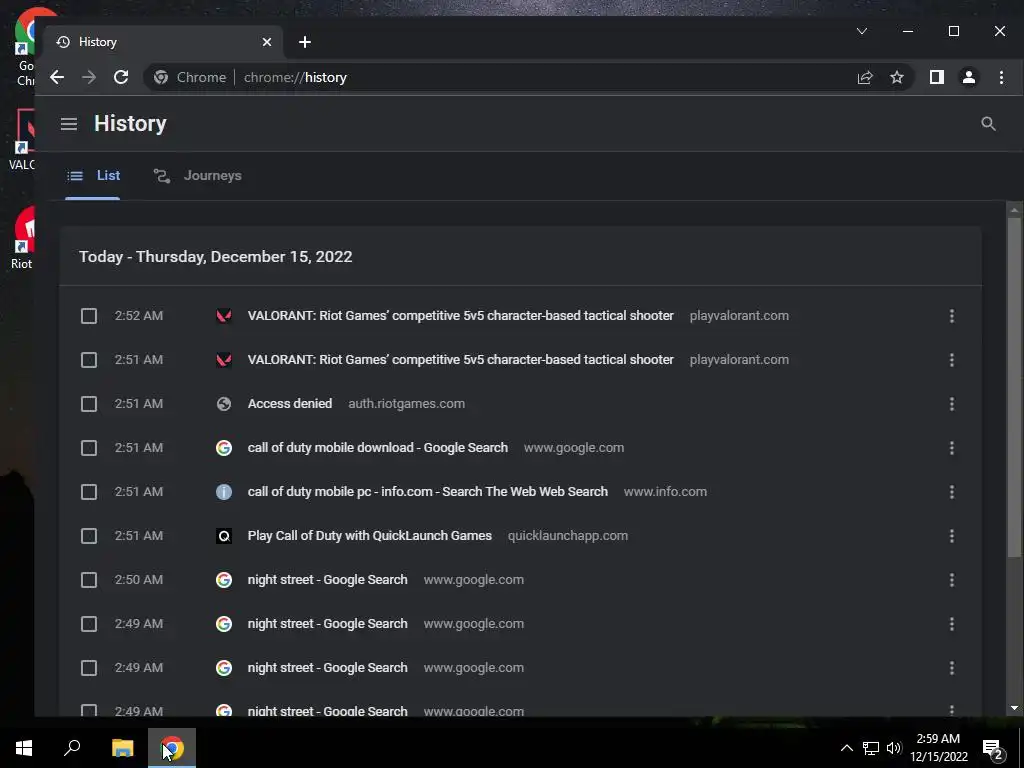This screenshot has width=1024, height=768.
Task: Show hidden system tray icons
Action: 846,748
